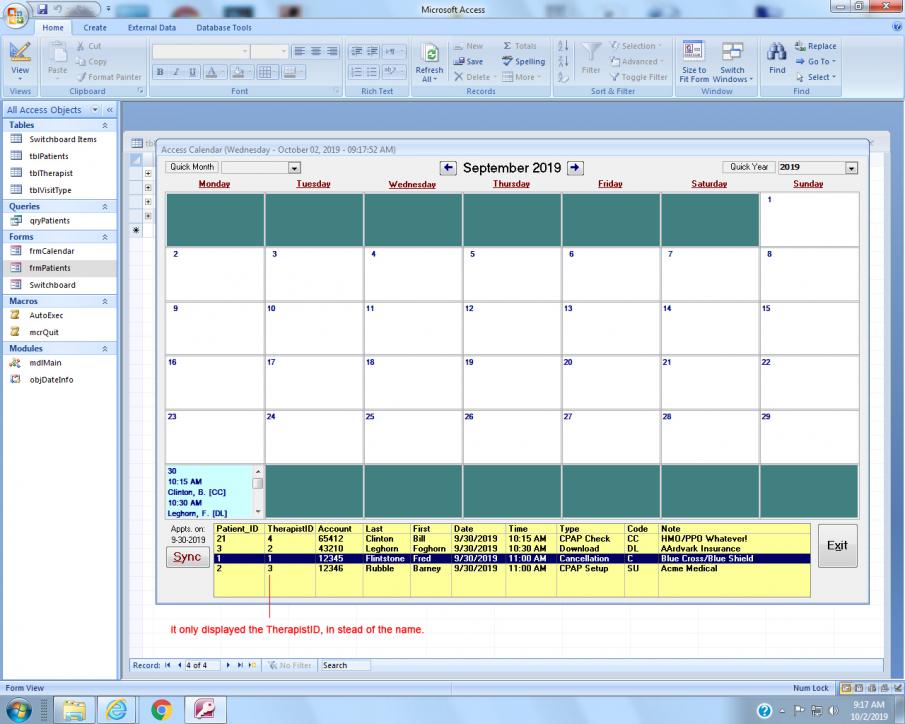Image resolution: width=905 pixels, height=724 pixels.
Task: Select the Leghorn Foghorn appointment row
Action: (x=511, y=548)
